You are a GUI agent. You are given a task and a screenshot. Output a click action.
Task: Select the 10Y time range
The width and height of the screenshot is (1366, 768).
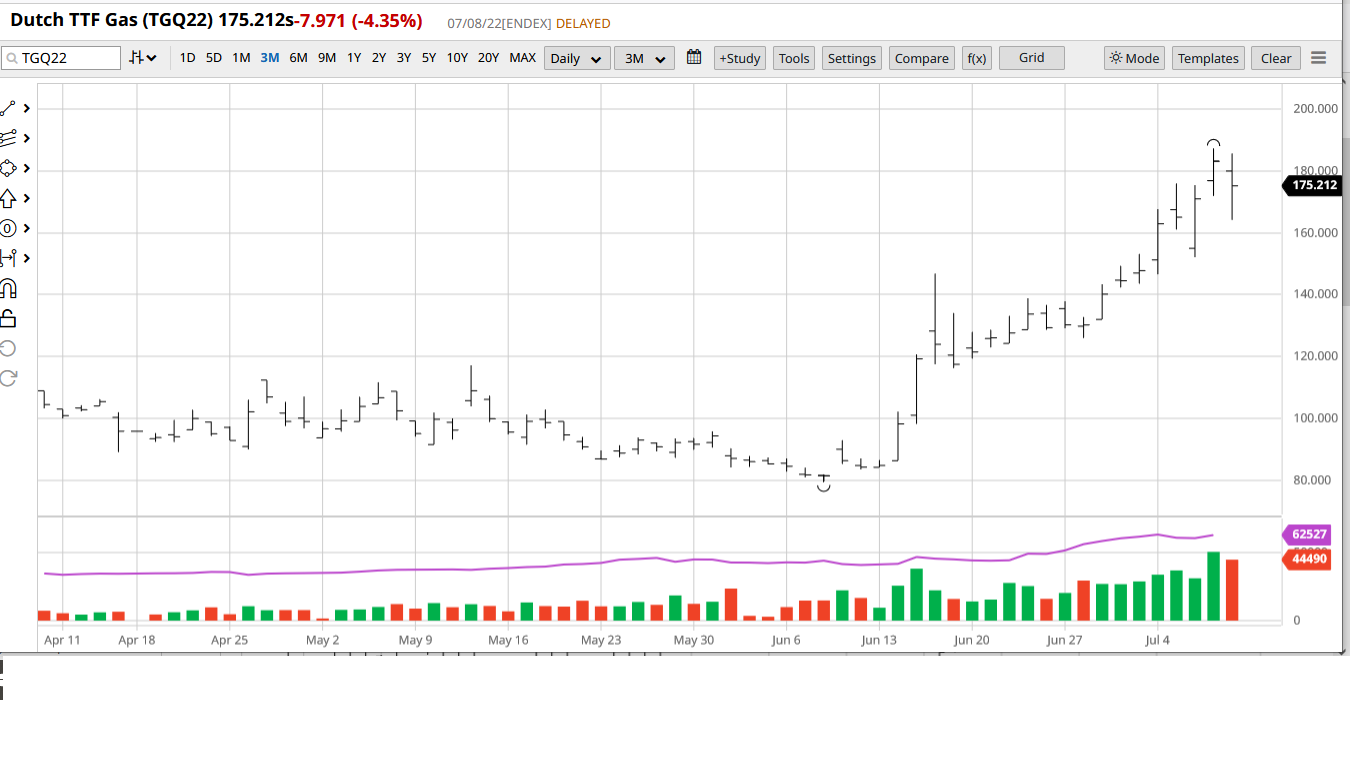457,58
